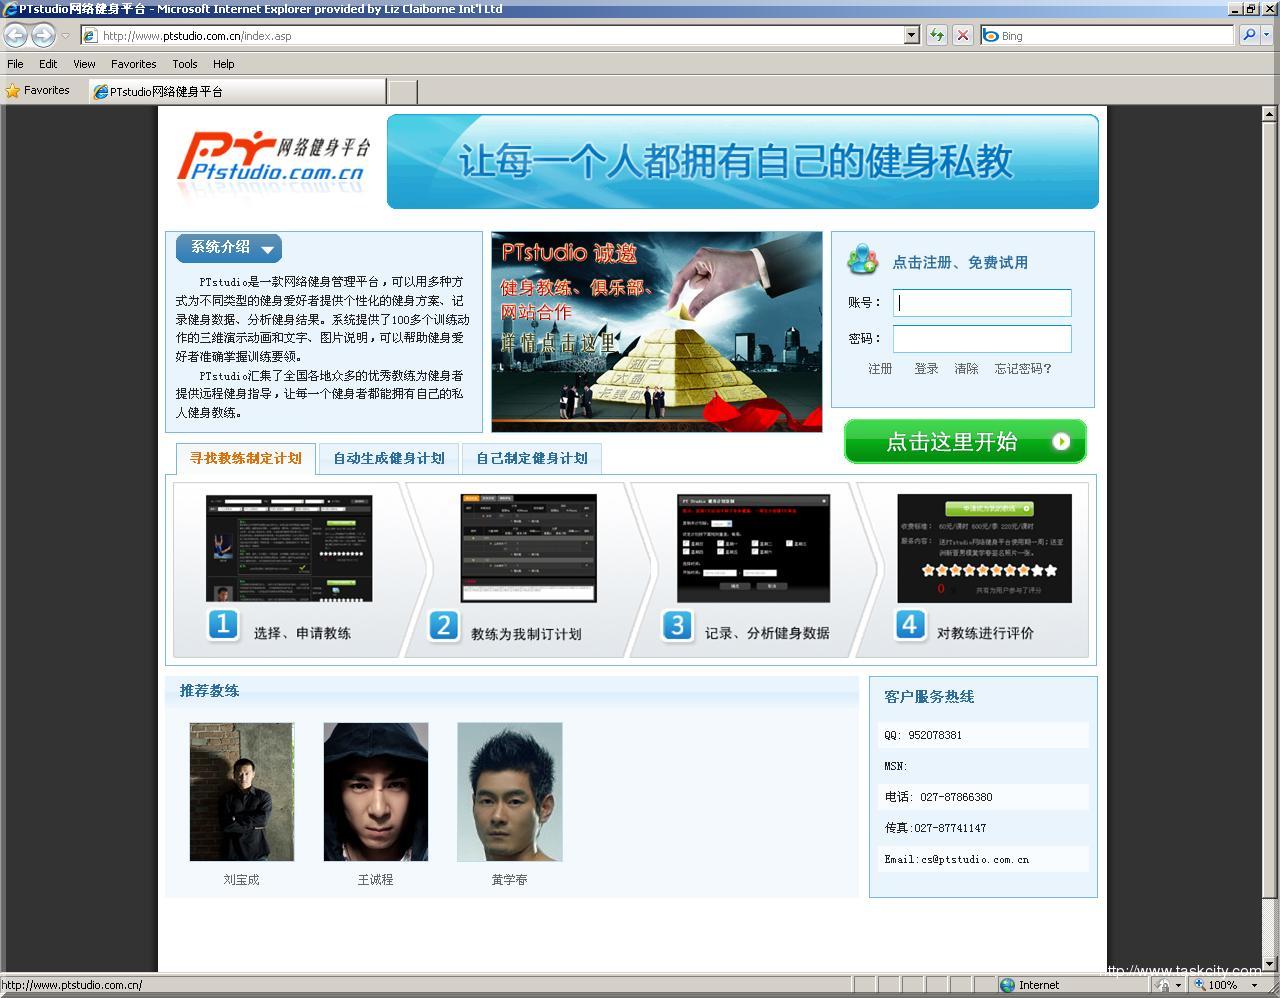Open the Edit menu
The height and width of the screenshot is (998, 1280).
pos(48,64)
